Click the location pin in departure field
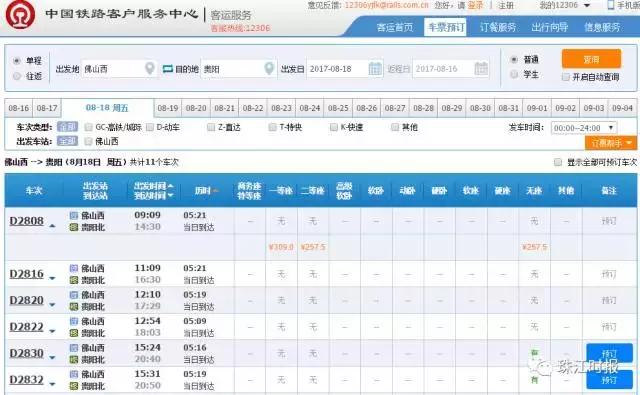This screenshot has width=640, height=395. [x=150, y=68]
